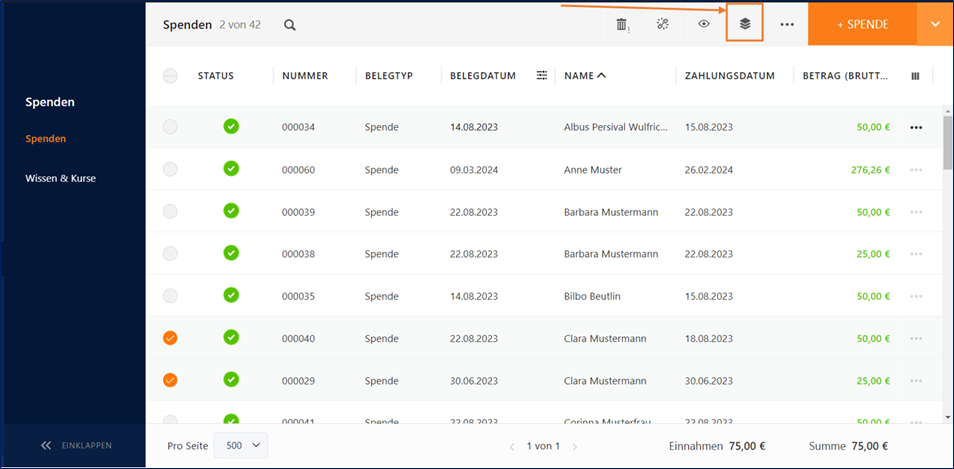
Task: Open the toolbar three-dots more menu
Action: [x=787, y=25]
